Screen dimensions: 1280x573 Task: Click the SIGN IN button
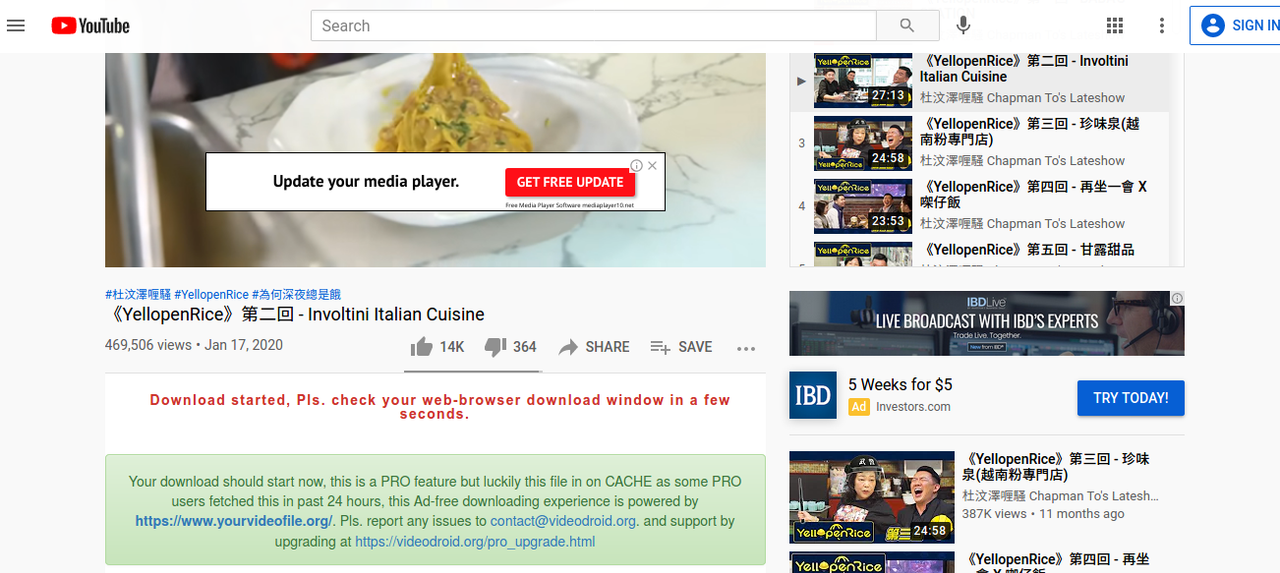point(1236,26)
